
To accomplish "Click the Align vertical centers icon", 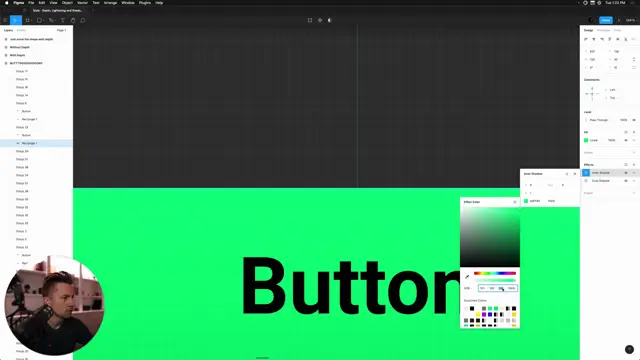I will 618,39.
